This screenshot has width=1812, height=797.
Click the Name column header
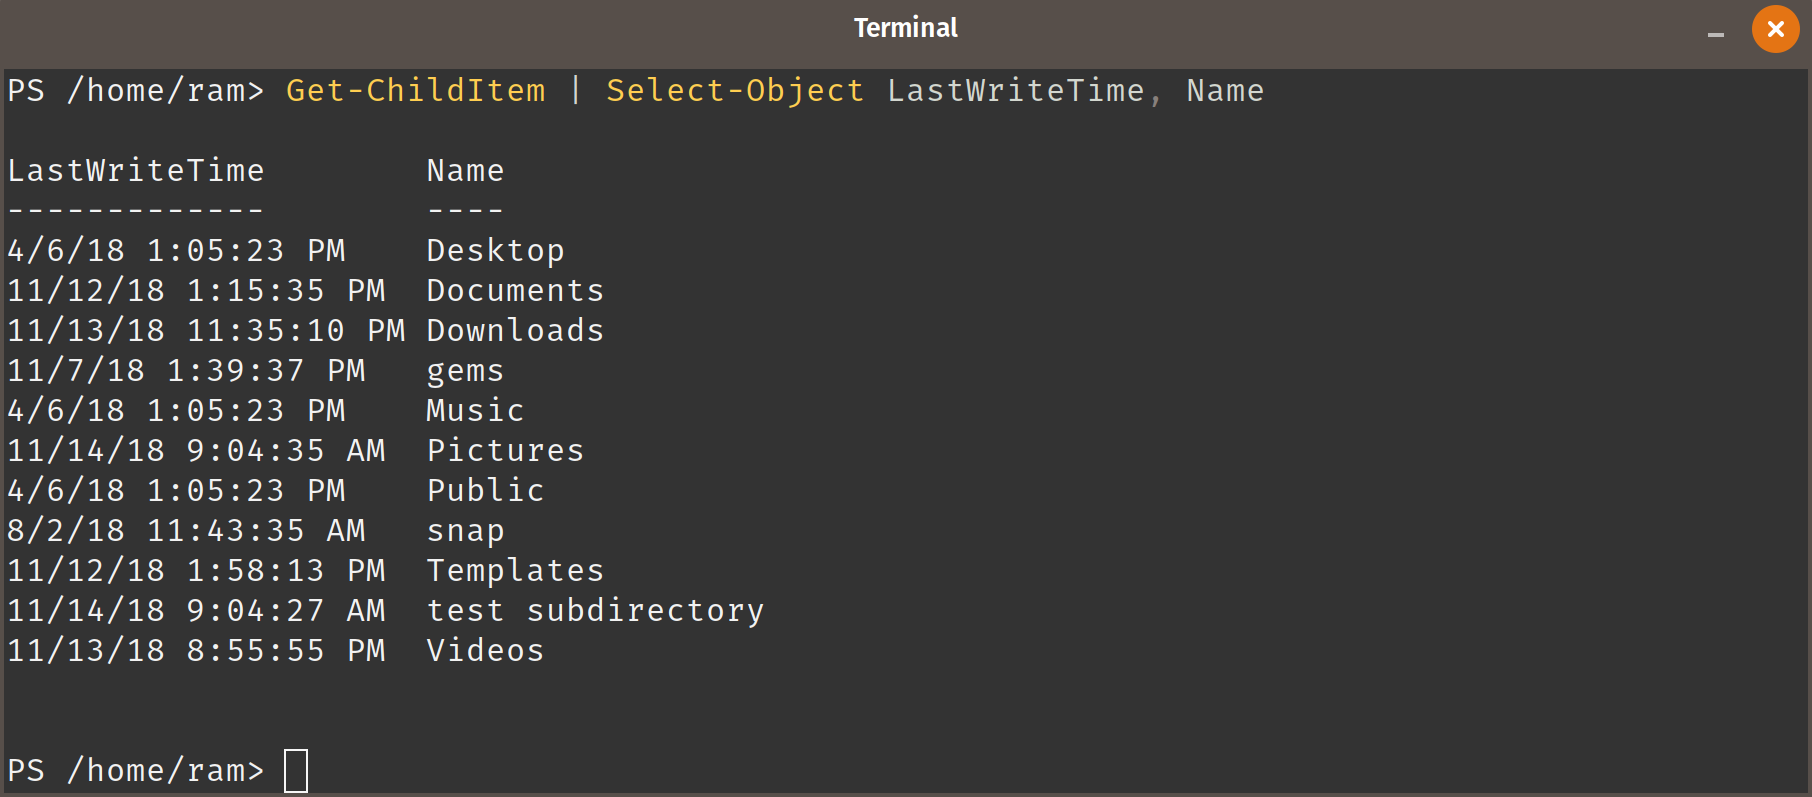click(465, 171)
